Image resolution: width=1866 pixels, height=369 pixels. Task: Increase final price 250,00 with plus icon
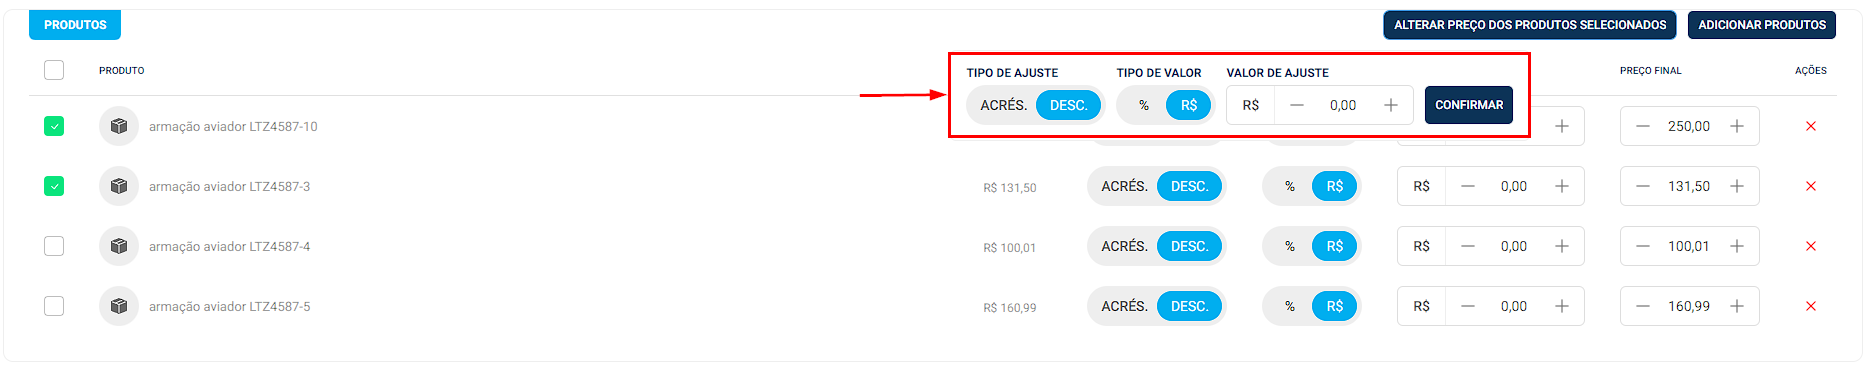(x=1737, y=126)
